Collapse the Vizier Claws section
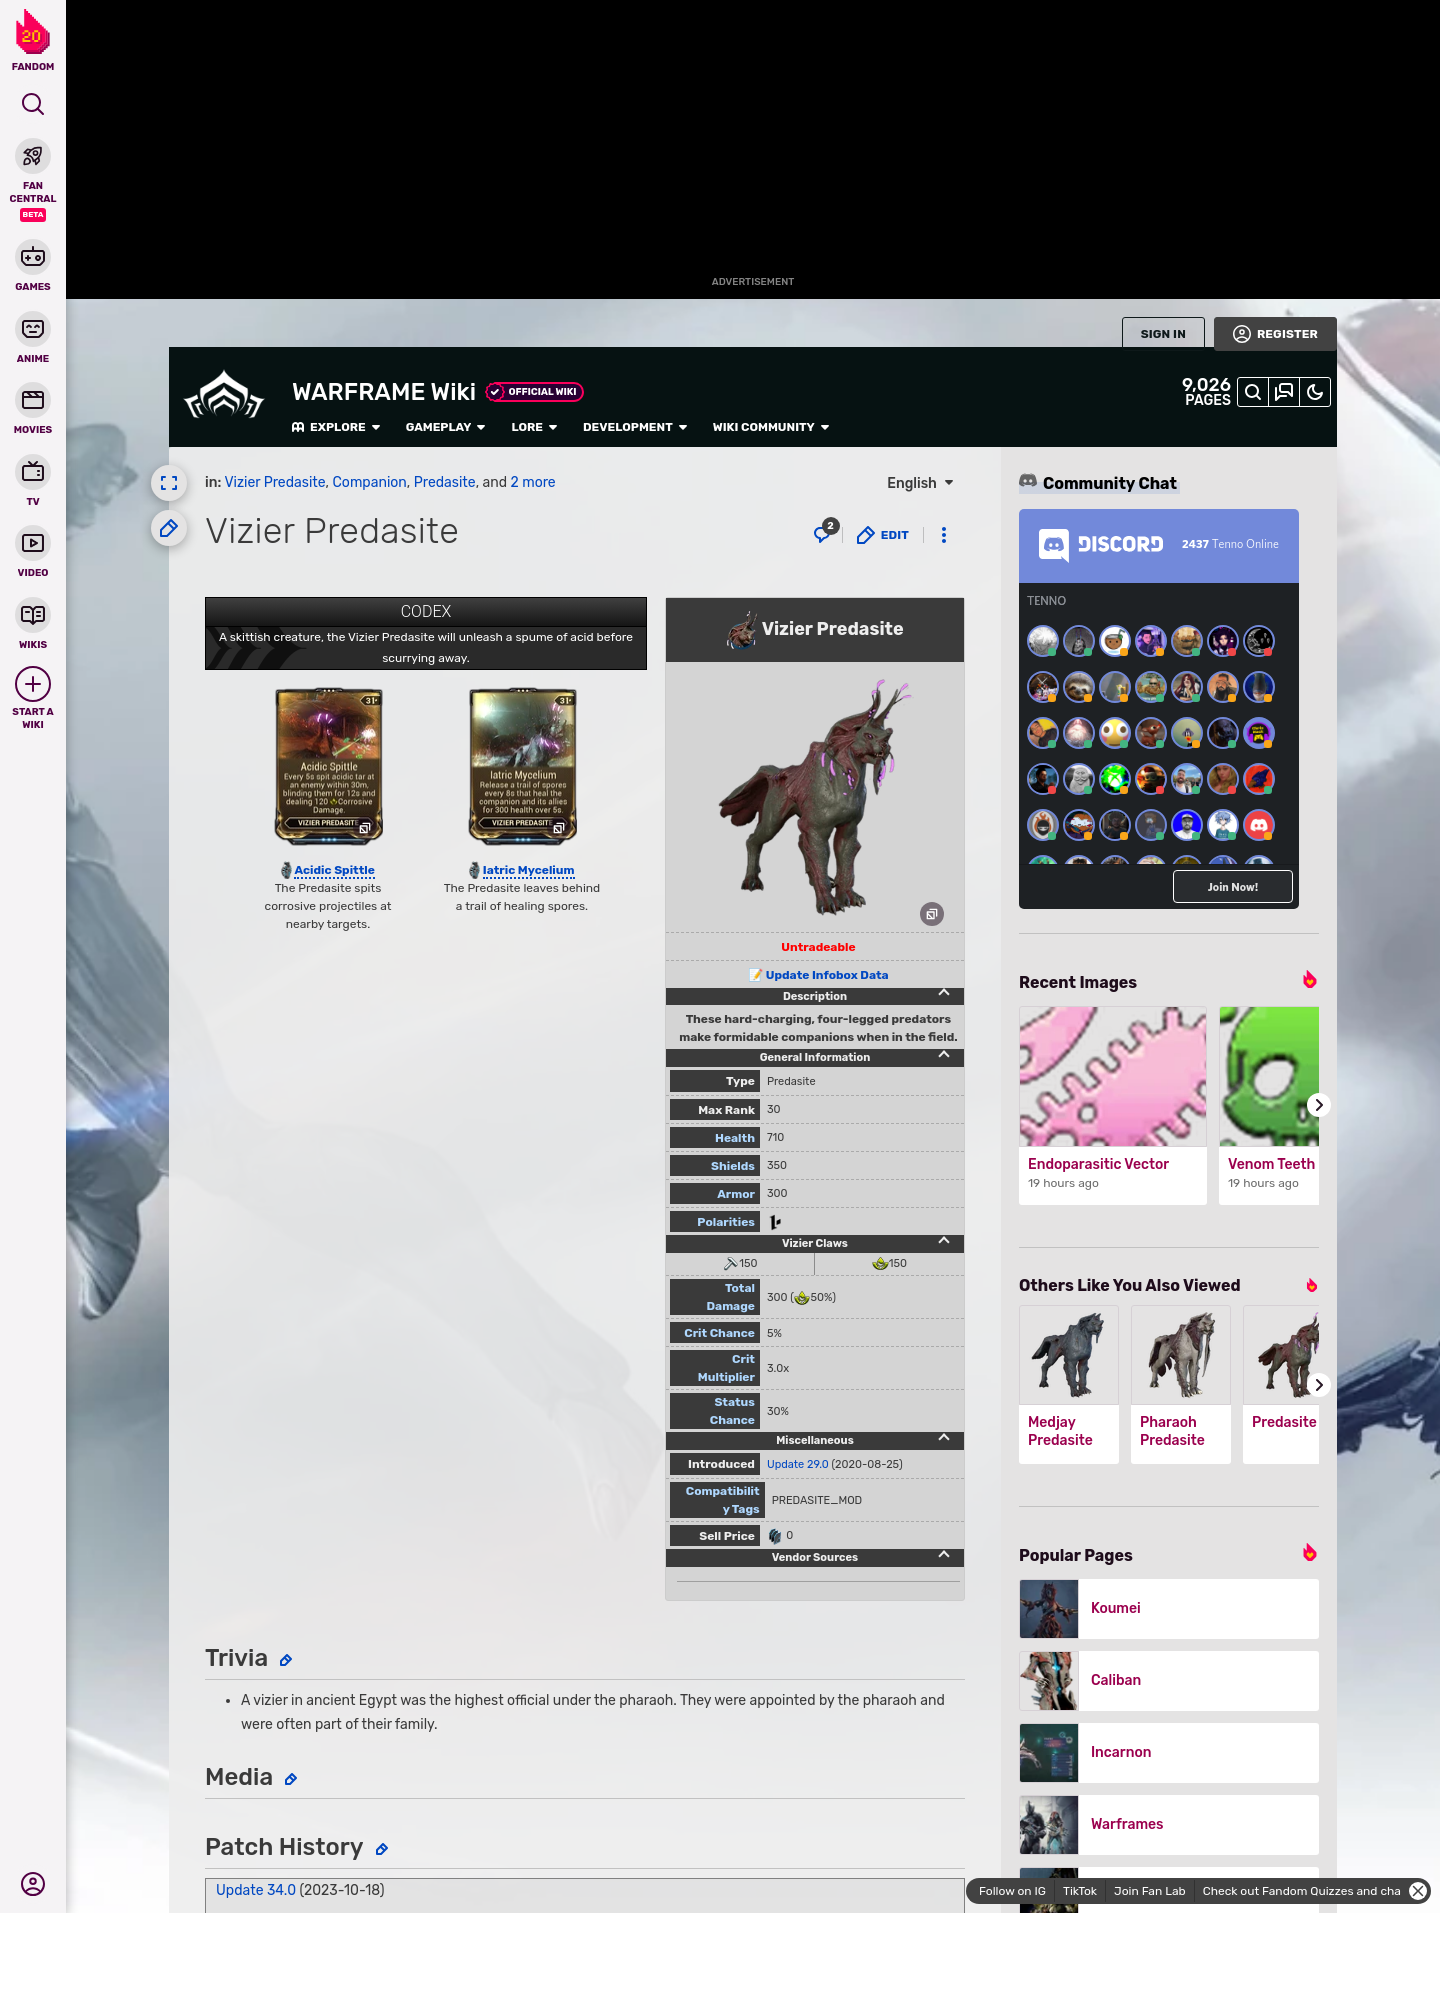1440x2000 pixels. [x=944, y=1241]
